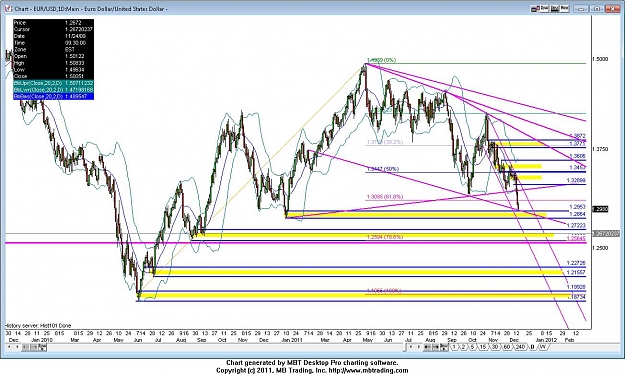This screenshot has width=625, height=374.
Task: Click the Jan 2012 date axis label
Action: tap(546, 340)
